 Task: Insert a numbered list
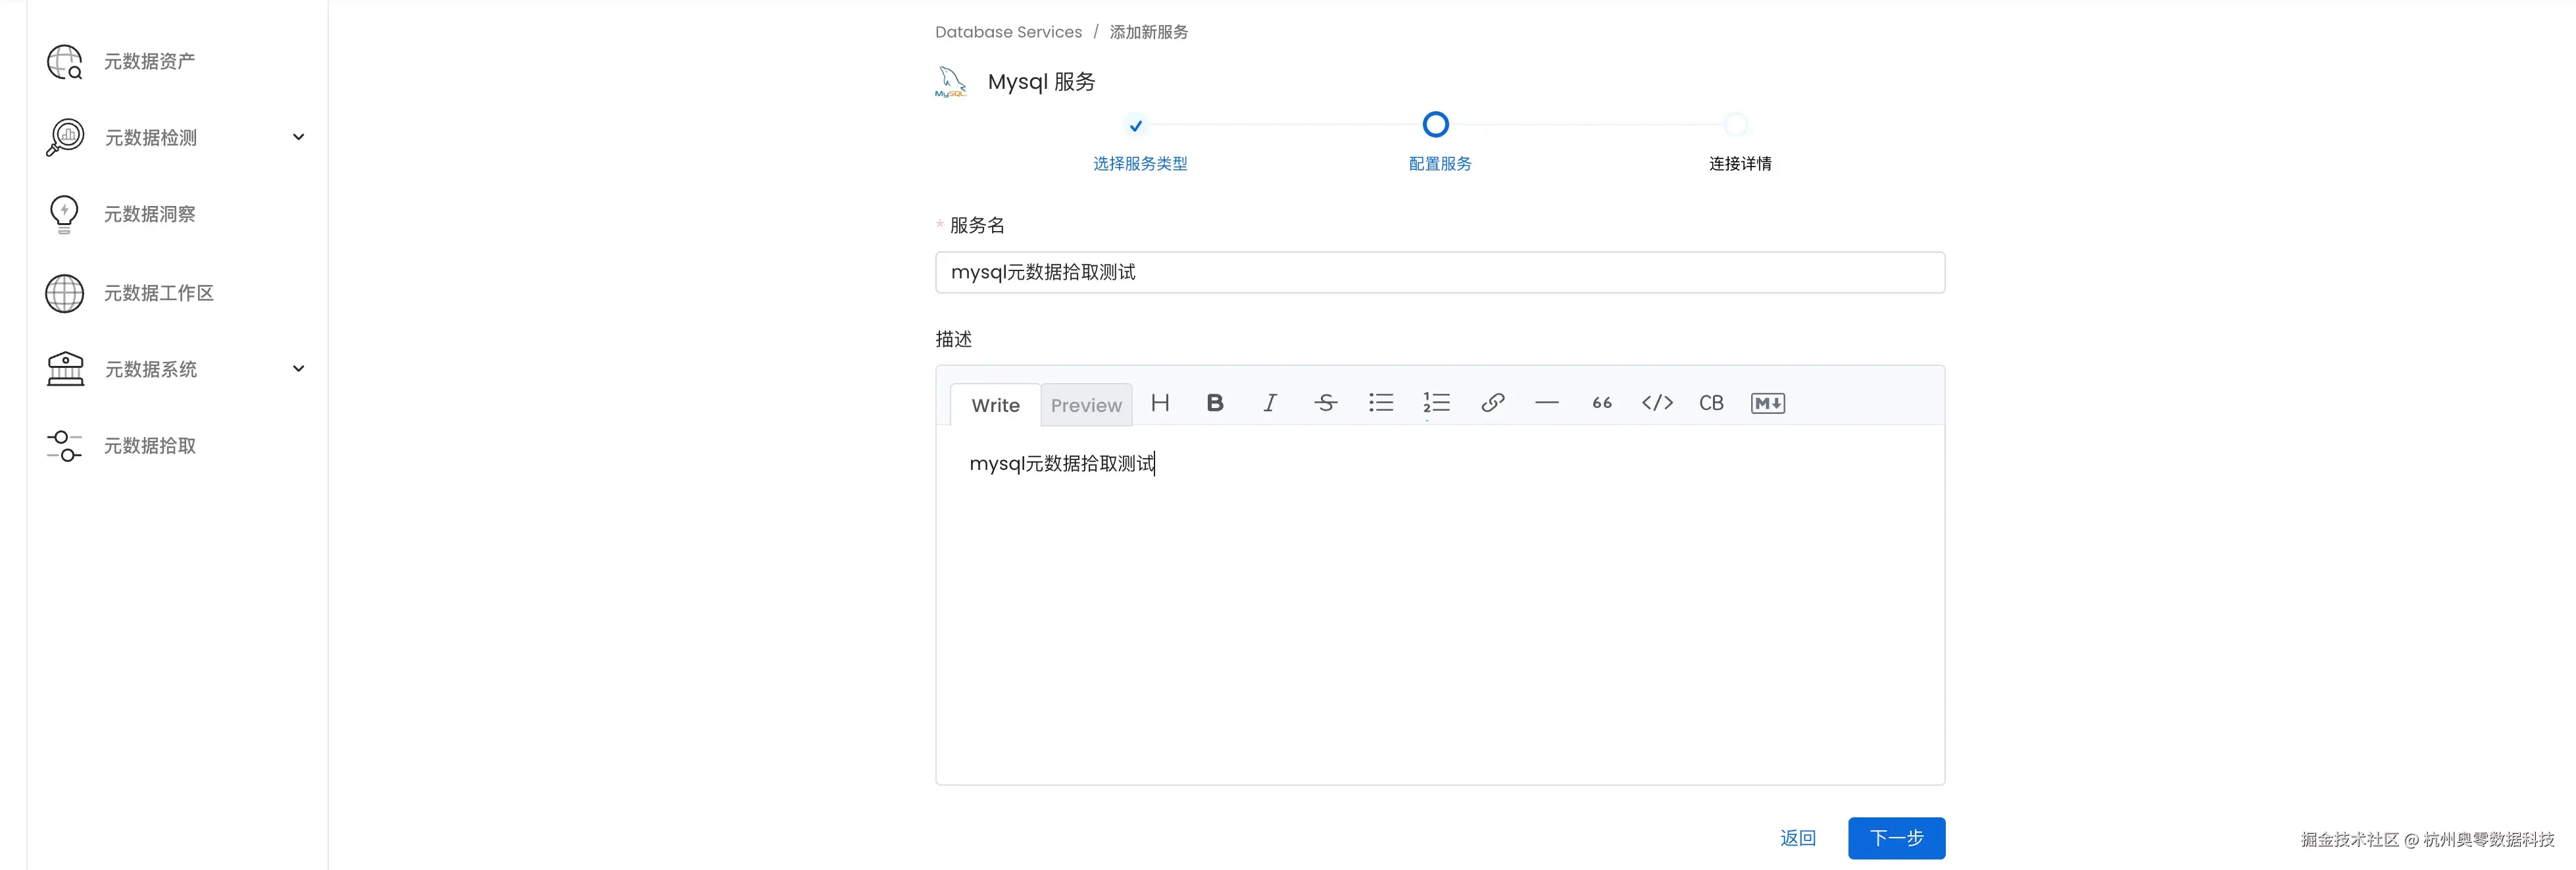coord(1436,403)
